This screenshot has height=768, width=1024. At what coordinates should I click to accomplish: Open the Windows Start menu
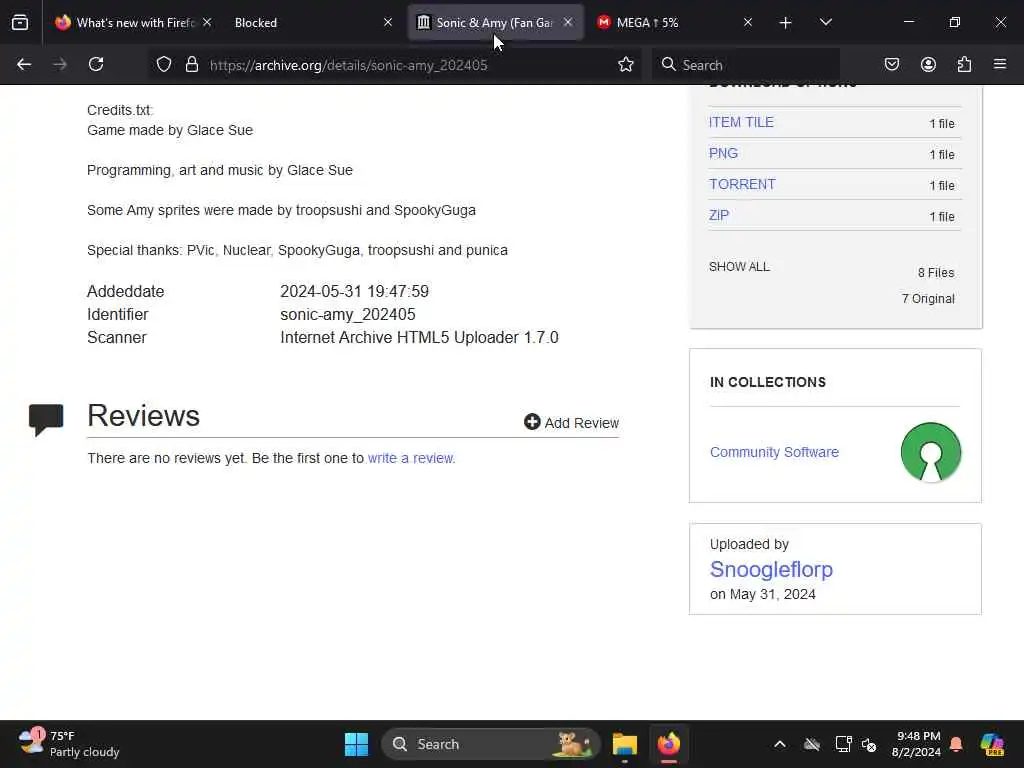pyautogui.click(x=357, y=744)
